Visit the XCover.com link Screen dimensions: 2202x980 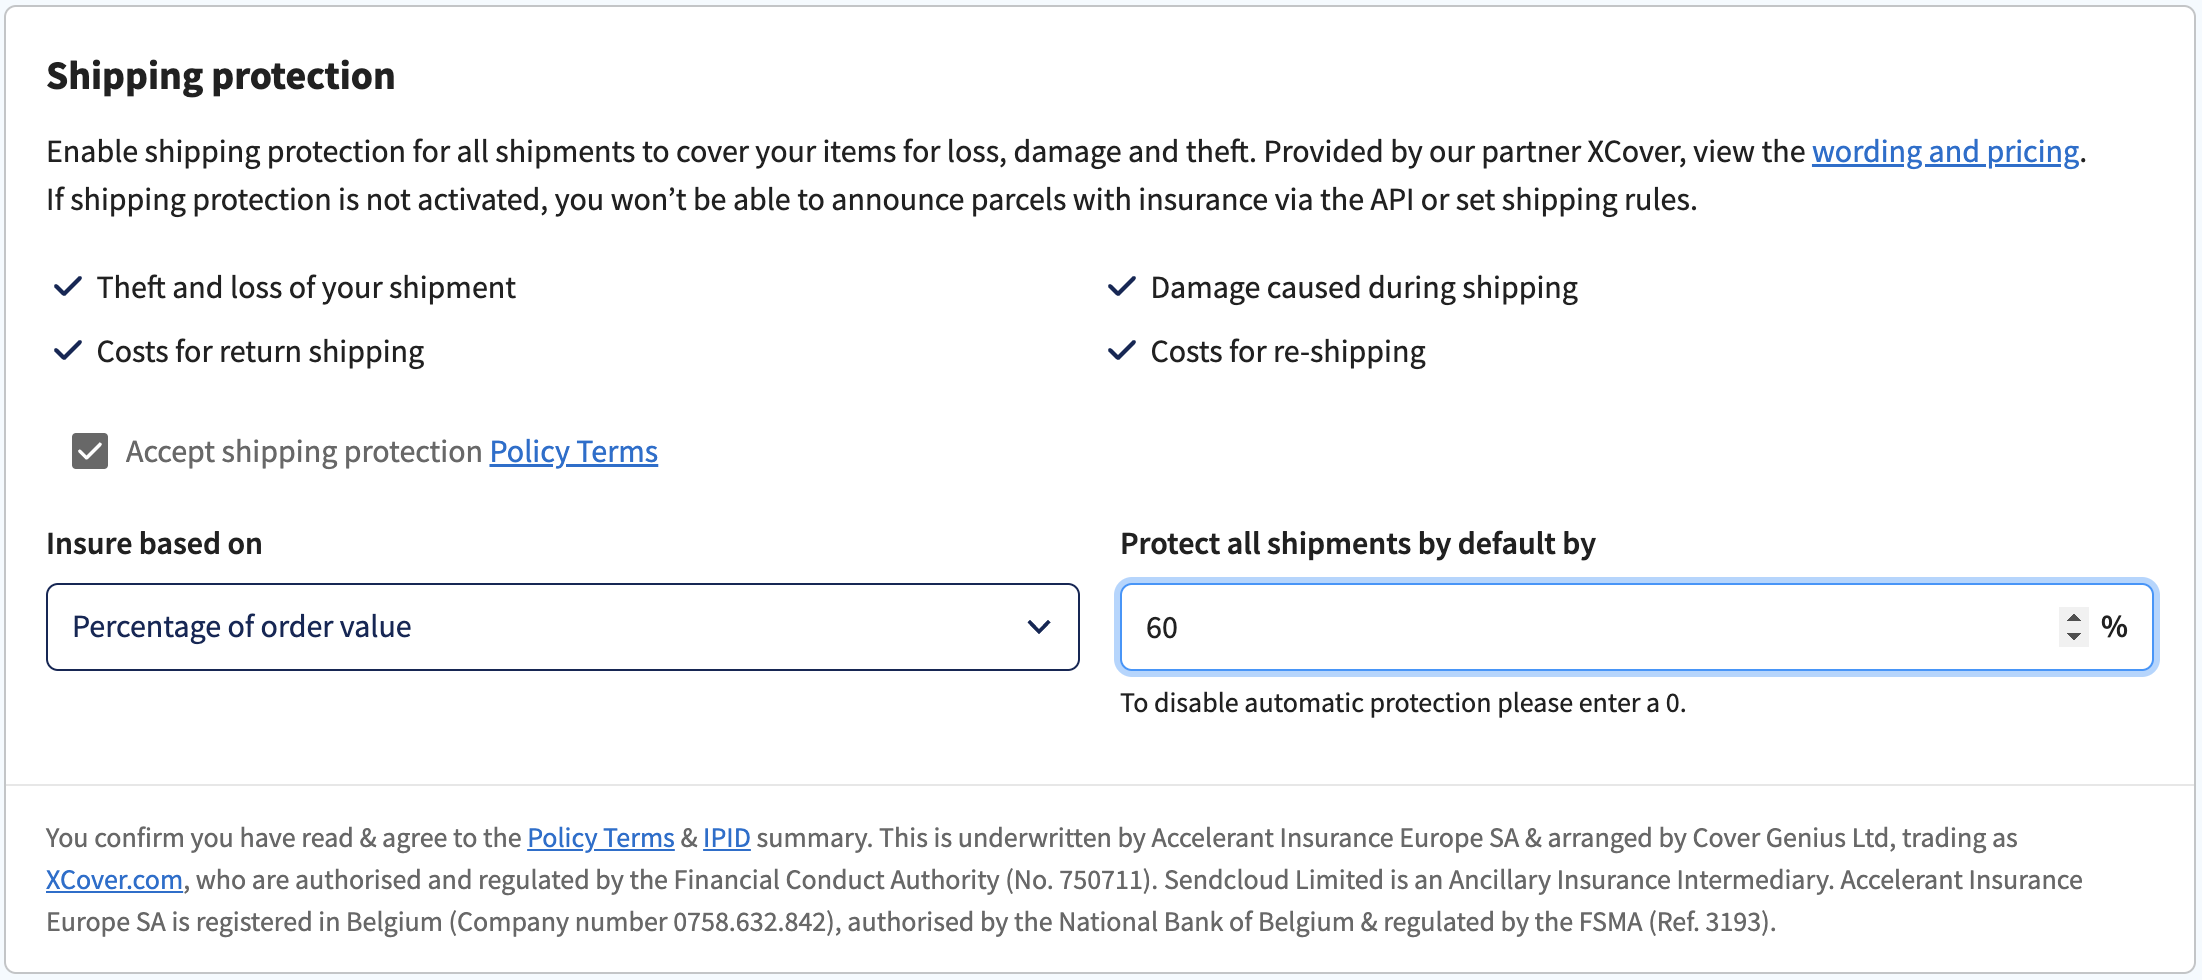click(x=114, y=880)
